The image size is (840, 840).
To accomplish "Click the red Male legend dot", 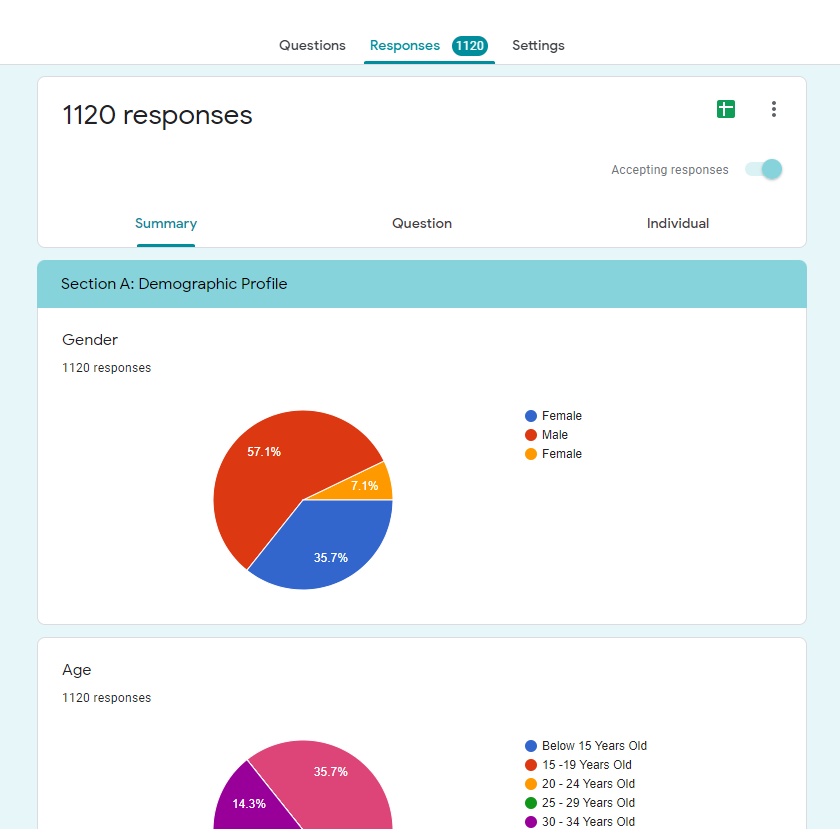I will click(x=531, y=435).
